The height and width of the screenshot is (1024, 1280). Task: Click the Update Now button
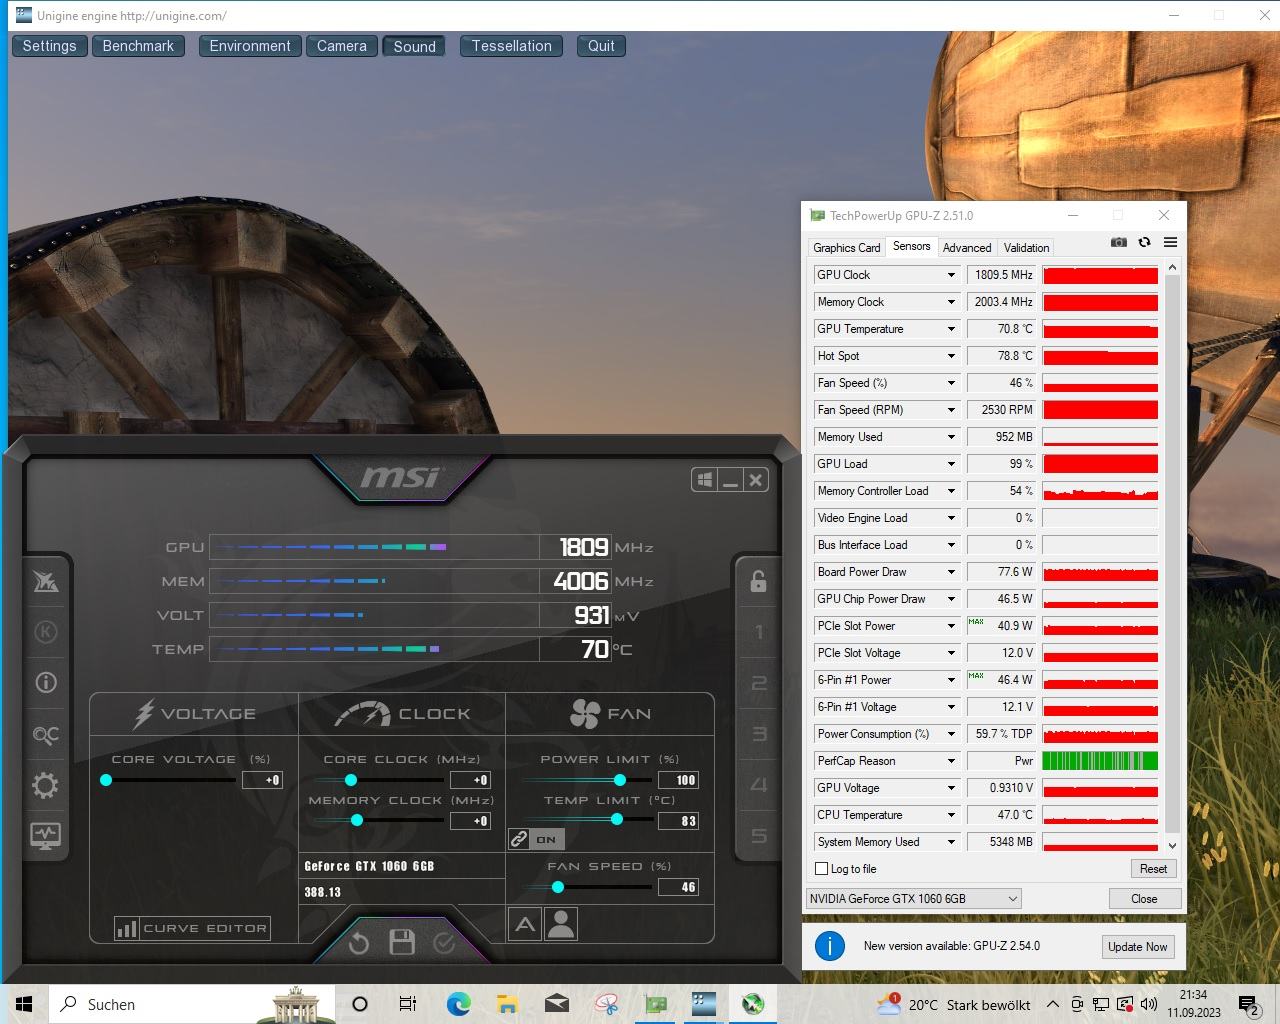1137,946
